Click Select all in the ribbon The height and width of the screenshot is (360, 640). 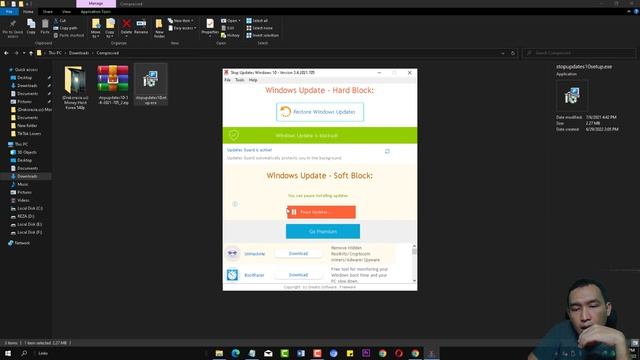pos(257,20)
